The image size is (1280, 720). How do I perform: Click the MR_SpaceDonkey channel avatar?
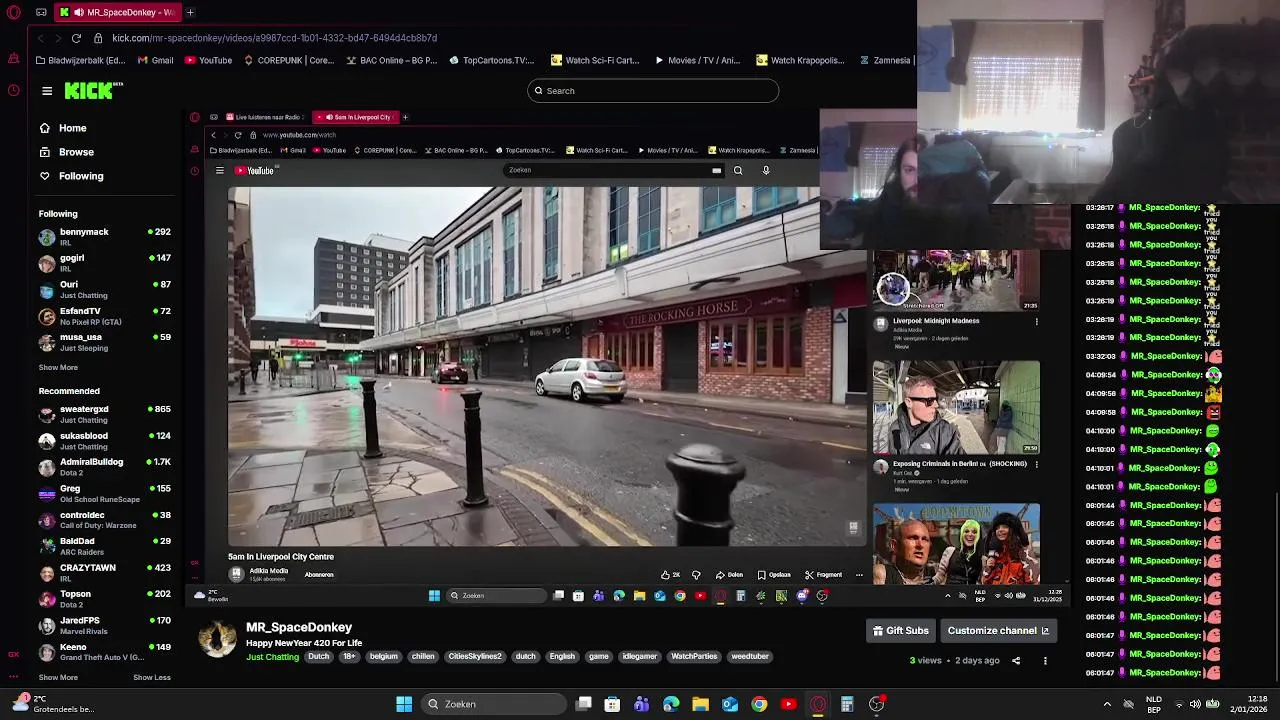point(217,639)
